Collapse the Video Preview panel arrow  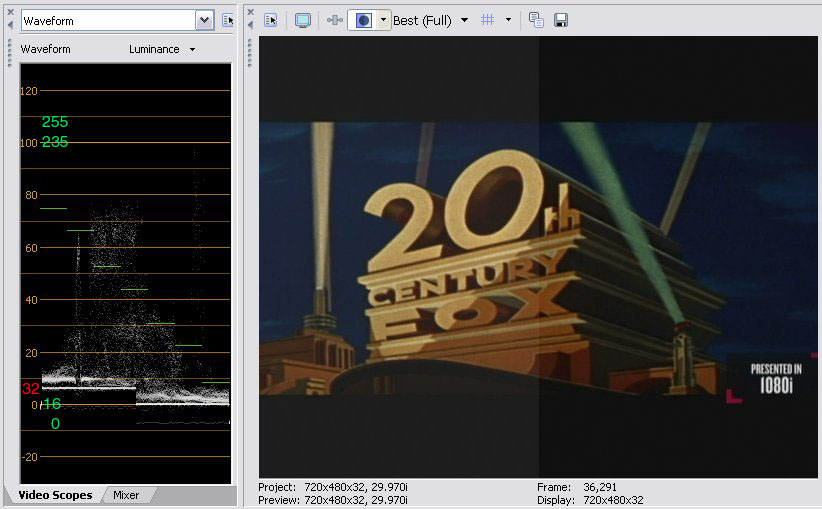point(251,25)
